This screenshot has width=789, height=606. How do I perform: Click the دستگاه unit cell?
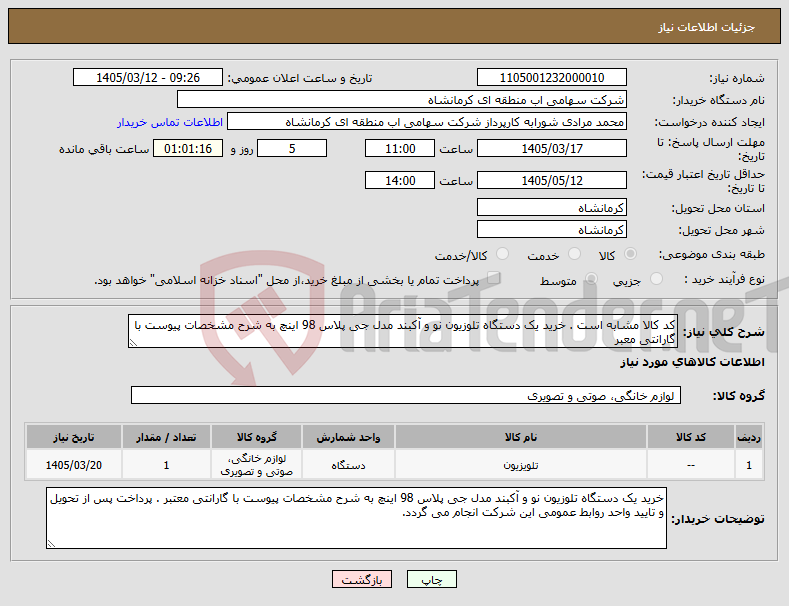pyautogui.click(x=348, y=465)
